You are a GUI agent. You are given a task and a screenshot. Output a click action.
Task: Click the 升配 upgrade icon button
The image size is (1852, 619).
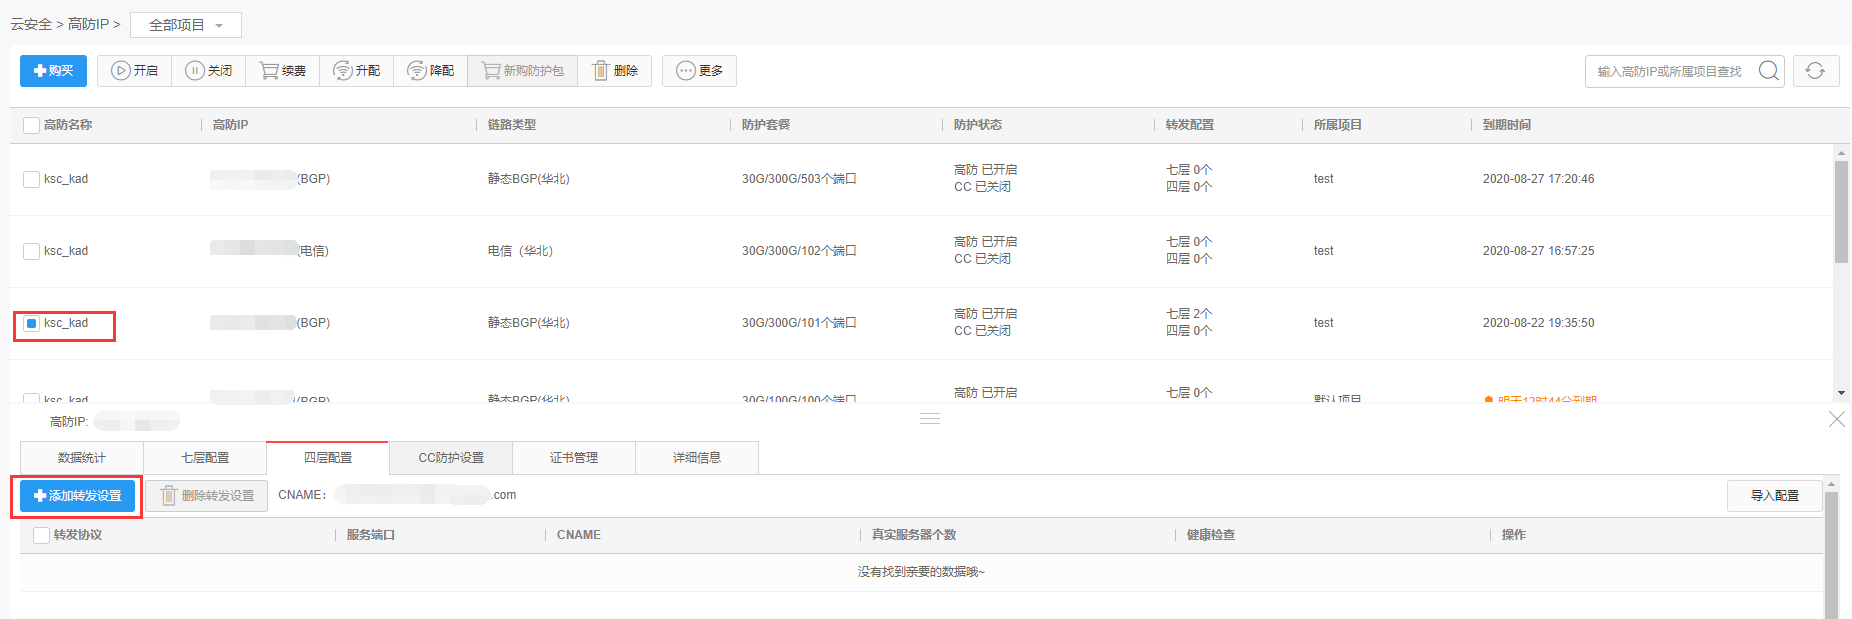tap(356, 71)
